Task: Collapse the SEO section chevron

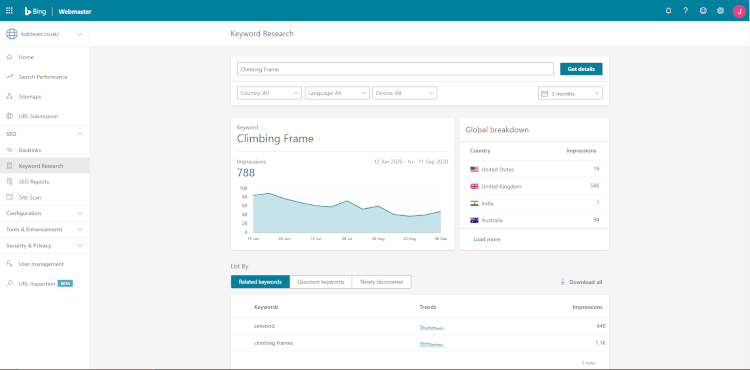Action: (80, 134)
